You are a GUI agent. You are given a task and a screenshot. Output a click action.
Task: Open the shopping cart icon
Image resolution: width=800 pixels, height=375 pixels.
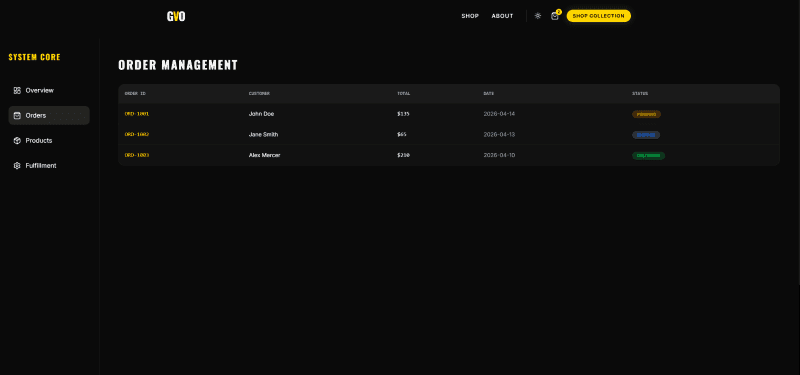(555, 16)
